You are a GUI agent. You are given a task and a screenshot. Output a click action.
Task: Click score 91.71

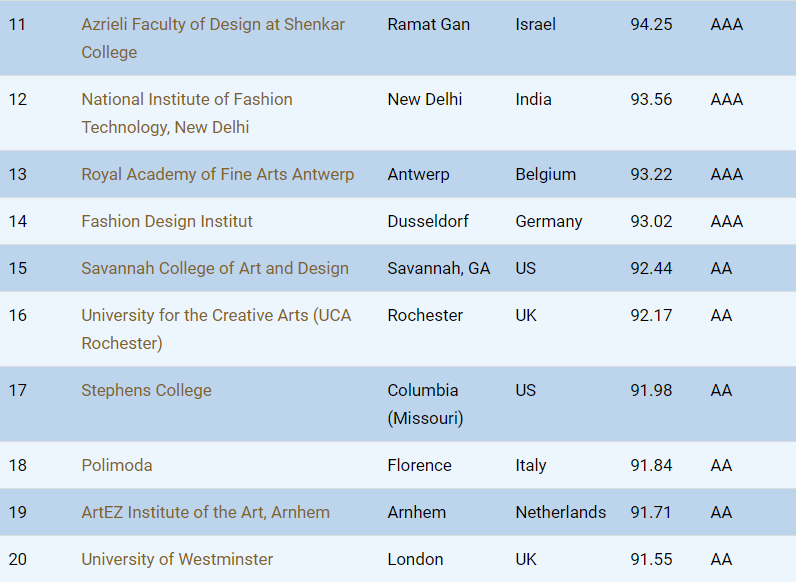pyautogui.click(x=651, y=512)
